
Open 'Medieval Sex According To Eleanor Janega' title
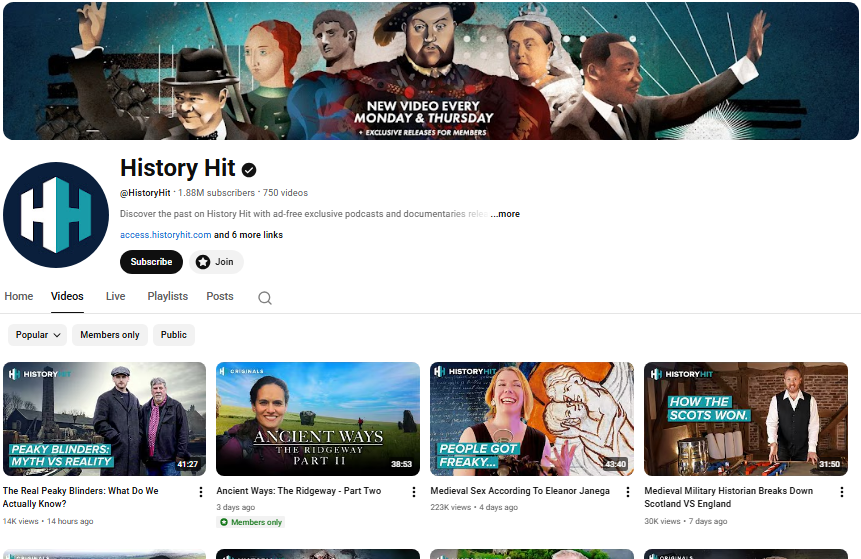pyautogui.click(x=520, y=491)
